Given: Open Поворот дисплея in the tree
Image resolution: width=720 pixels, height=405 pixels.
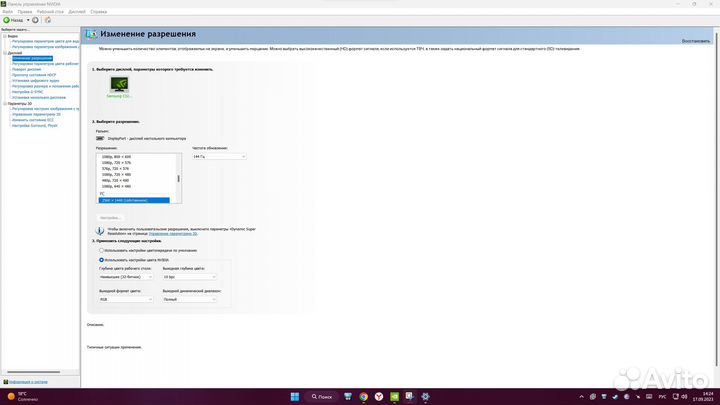Looking at the screenshot, I should coord(26,69).
